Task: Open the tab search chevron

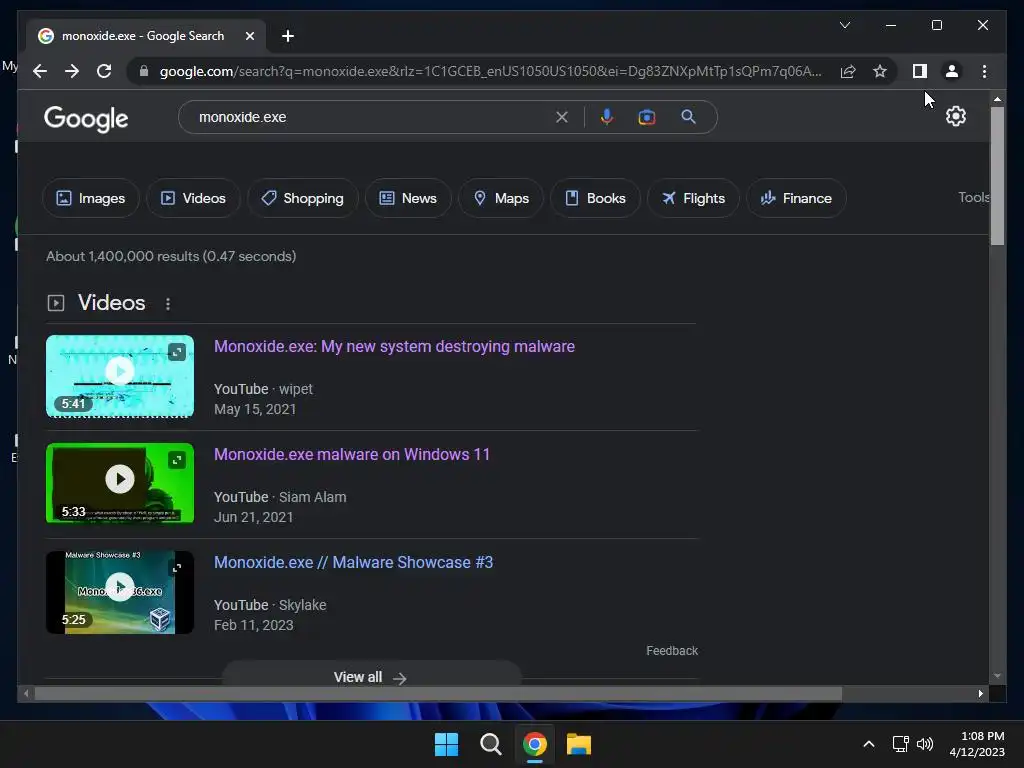Action: (844, 25)
